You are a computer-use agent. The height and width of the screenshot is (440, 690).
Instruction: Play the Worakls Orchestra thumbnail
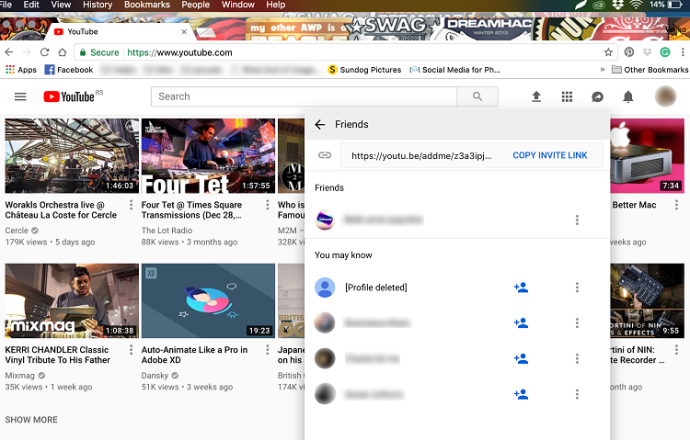point(72,156)
